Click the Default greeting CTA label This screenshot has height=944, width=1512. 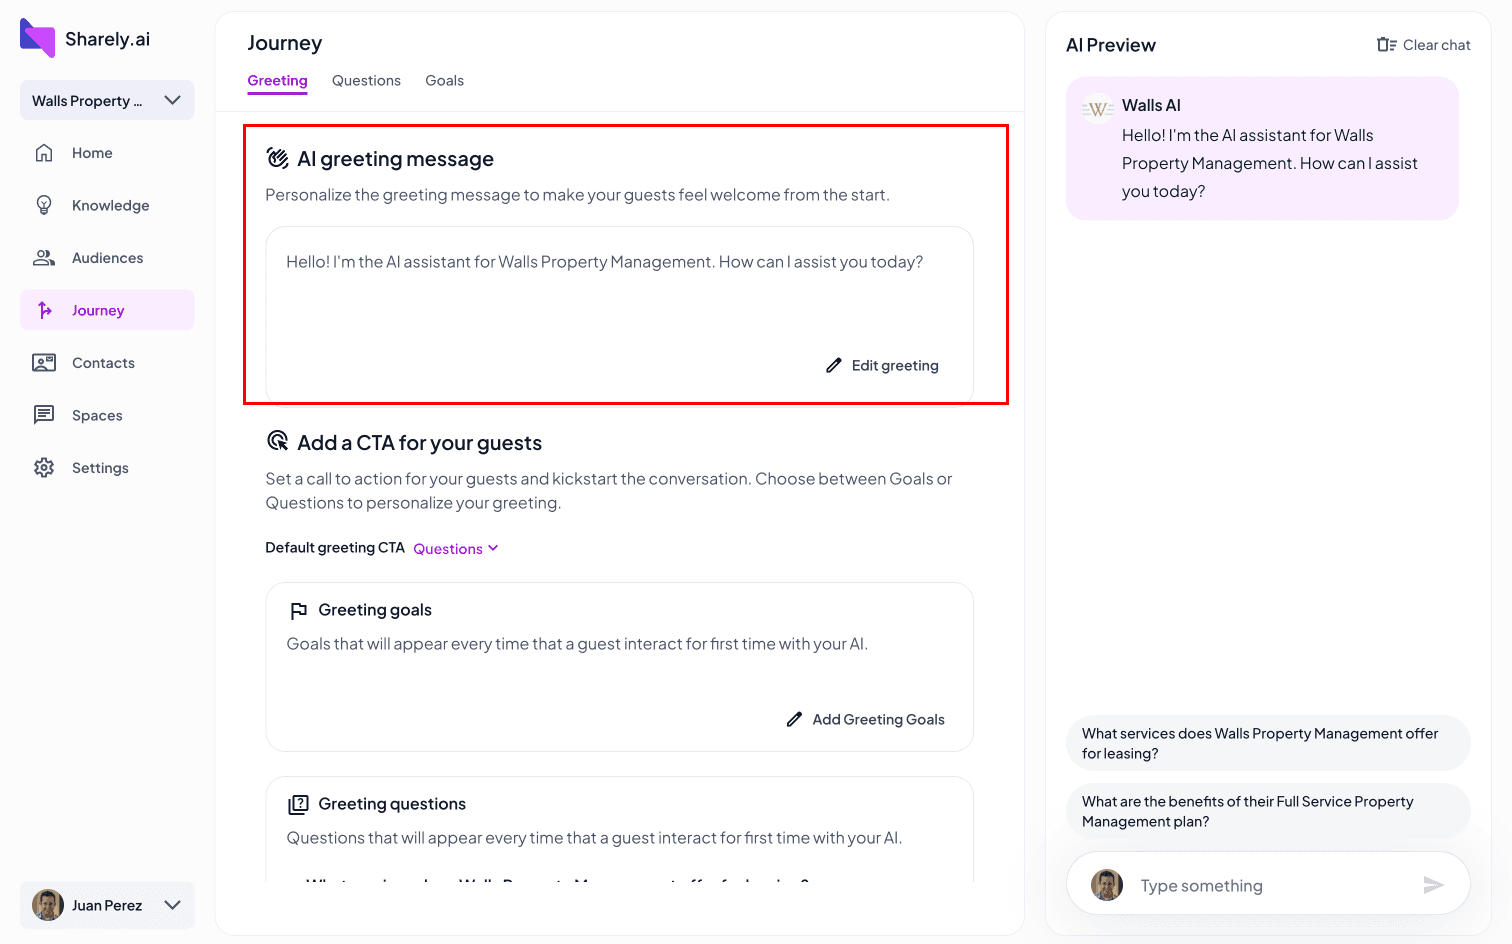(x=335, y=548)
